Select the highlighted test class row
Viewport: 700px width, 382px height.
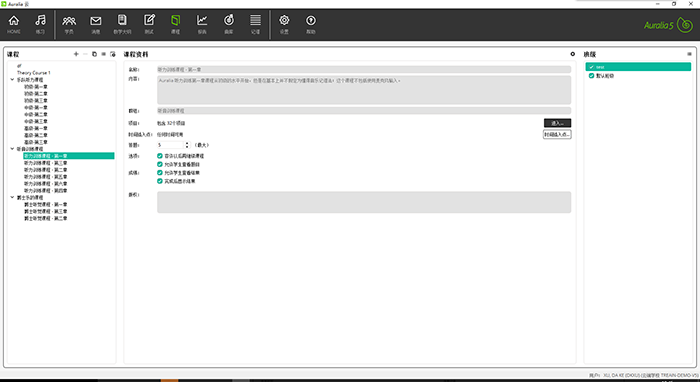[638, 67]
